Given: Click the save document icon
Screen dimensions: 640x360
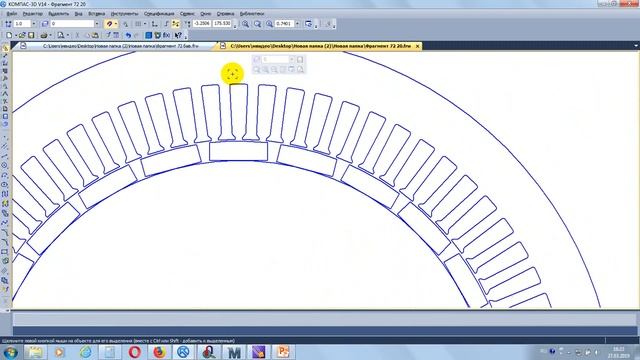Looking at the screenshot, I should click(x=31, y=36).
